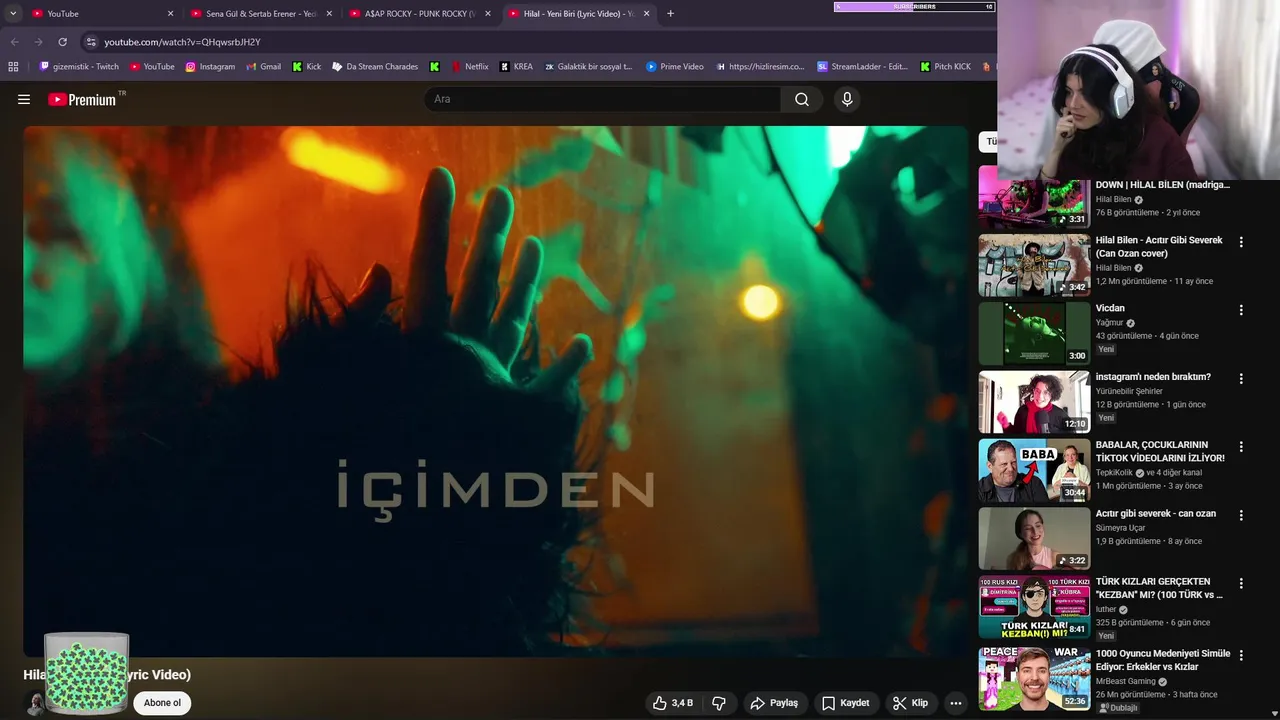Open Gmail bookmark
The height and width of the screenshot is (720, 1280).
(263, 67)
